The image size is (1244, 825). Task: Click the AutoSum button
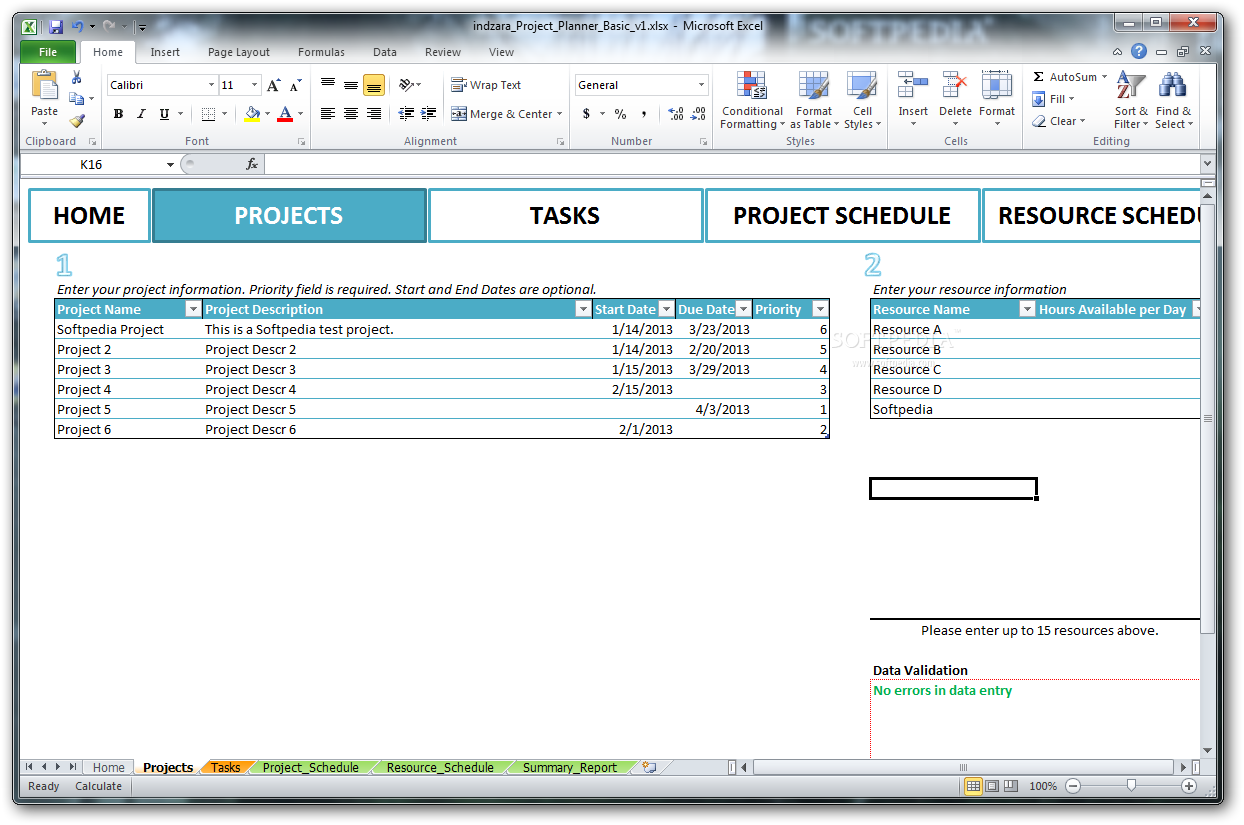[1064, 77]
